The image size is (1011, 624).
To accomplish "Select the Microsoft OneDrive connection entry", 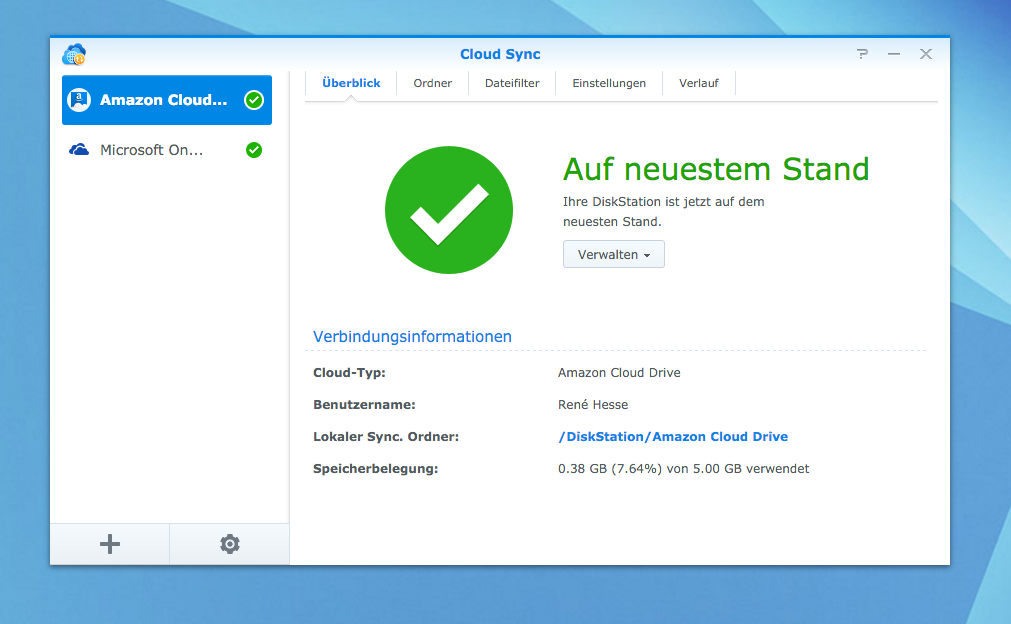I will point(167,150).
